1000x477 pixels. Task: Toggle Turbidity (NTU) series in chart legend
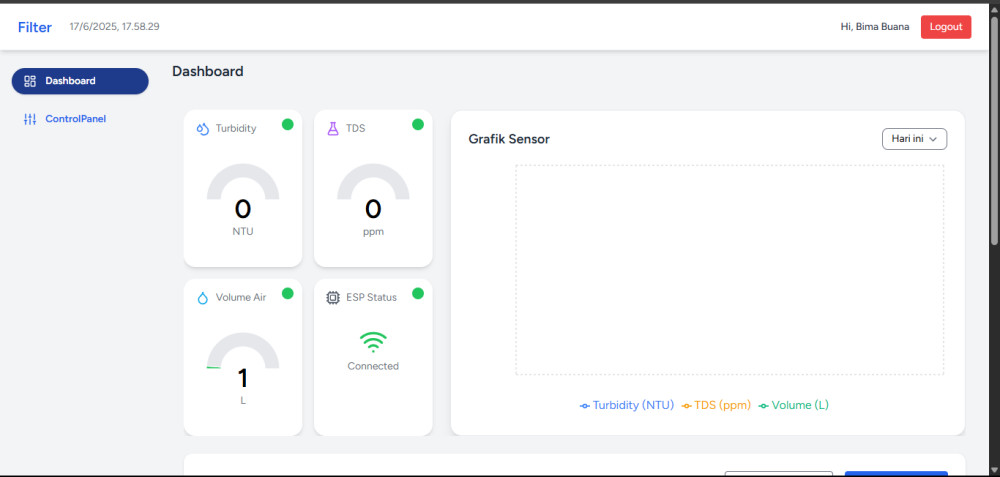pyautogui.click(x=627, y=406)
